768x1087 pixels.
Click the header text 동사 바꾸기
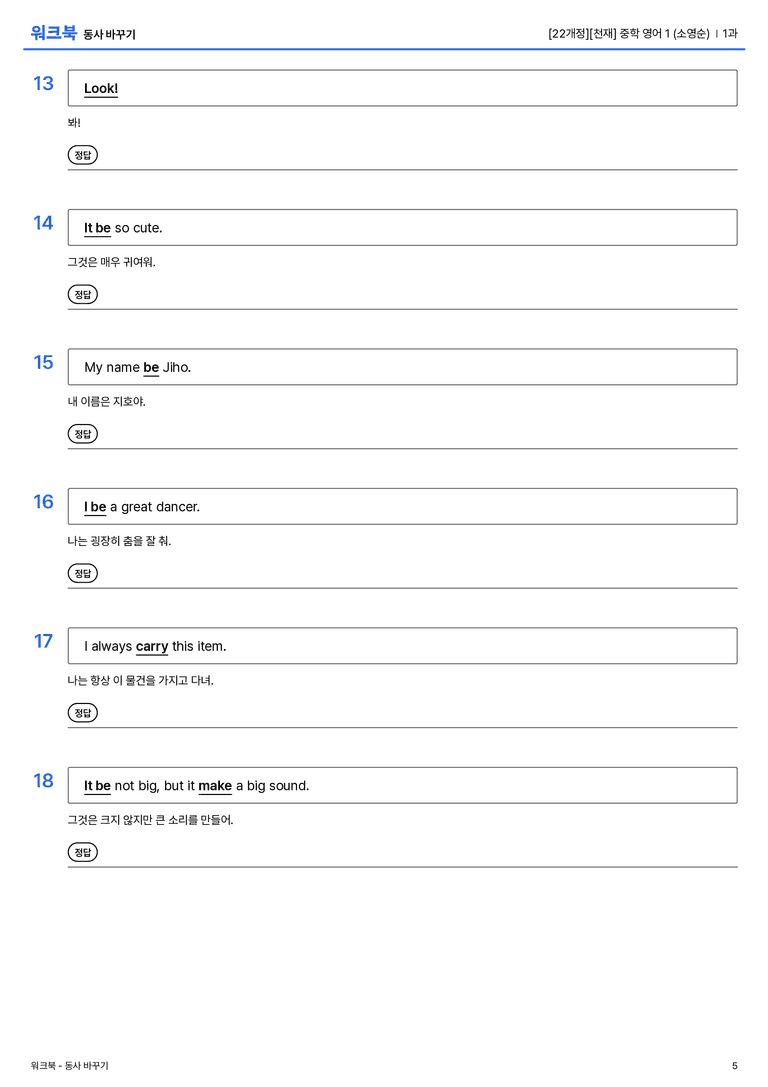[x=110, y=35]
